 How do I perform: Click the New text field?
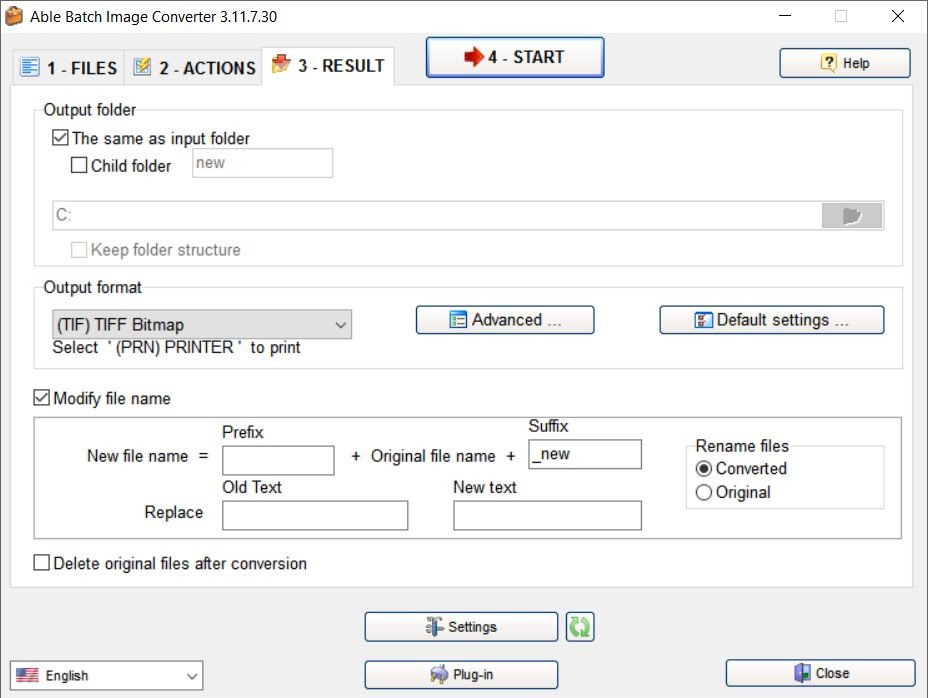click(x=547, y=515)
